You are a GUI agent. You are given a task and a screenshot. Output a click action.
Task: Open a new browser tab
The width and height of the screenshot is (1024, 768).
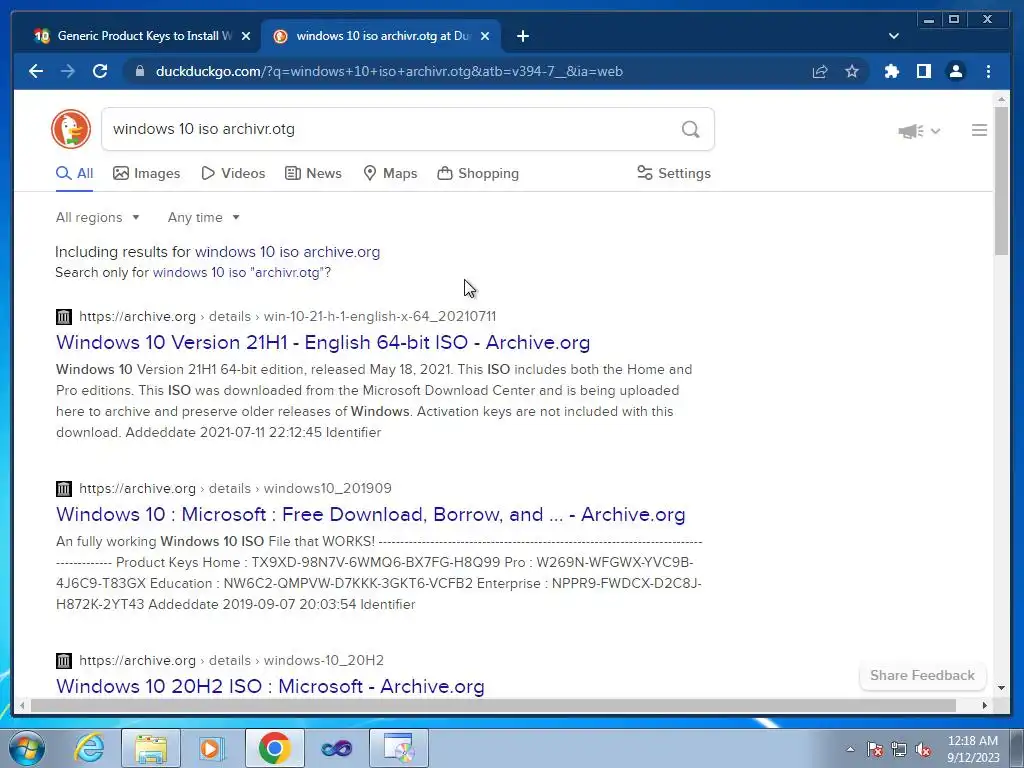pyautogui.click(x=522, y=36)
